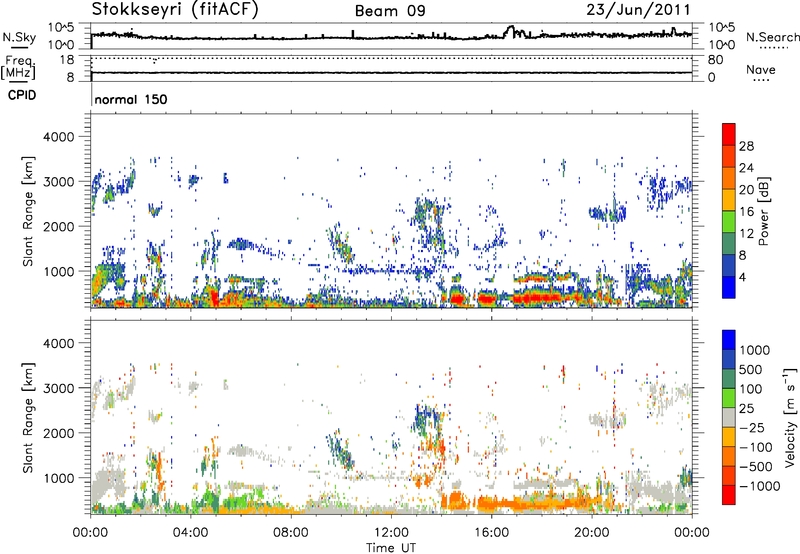This screenshot has width=800, height=554.
Task: Click the 'Slant Range [km]' label of the power panel
Action: click(x=28, y=211)
